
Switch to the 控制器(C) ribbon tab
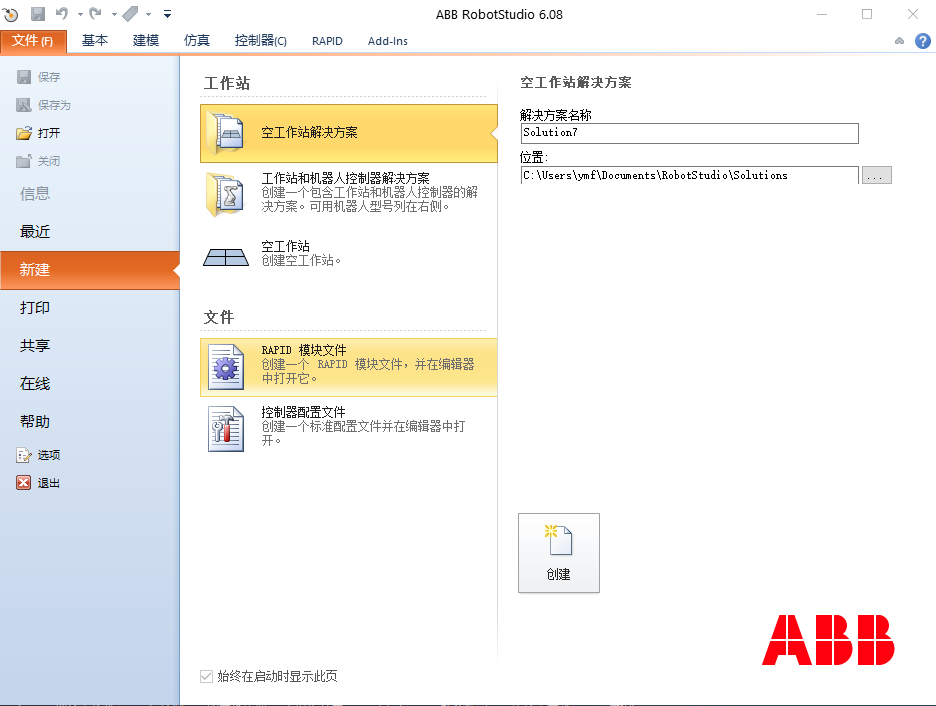[x=260, y=41]
